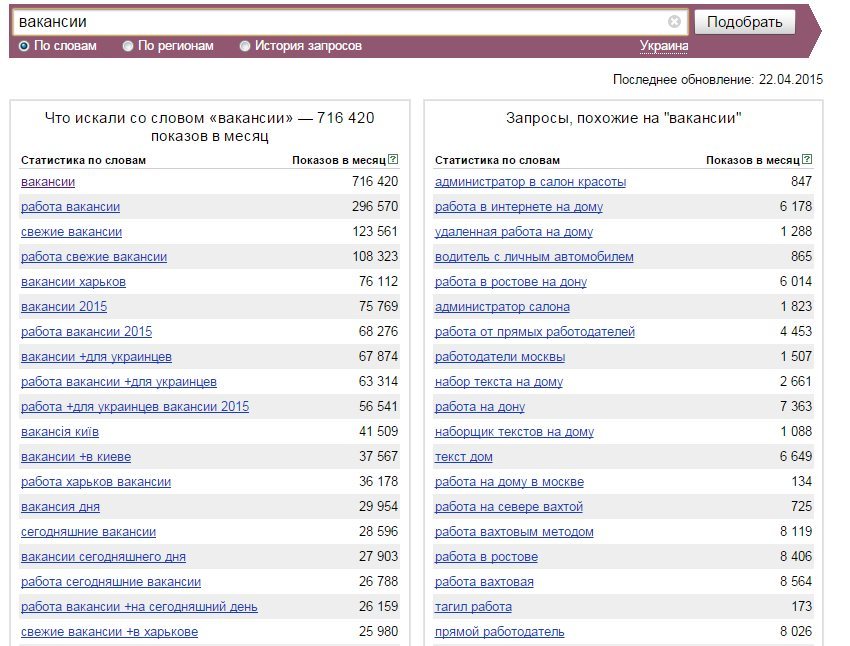
Task: Open the работа вакансии link
Action: tap(70, 206)
